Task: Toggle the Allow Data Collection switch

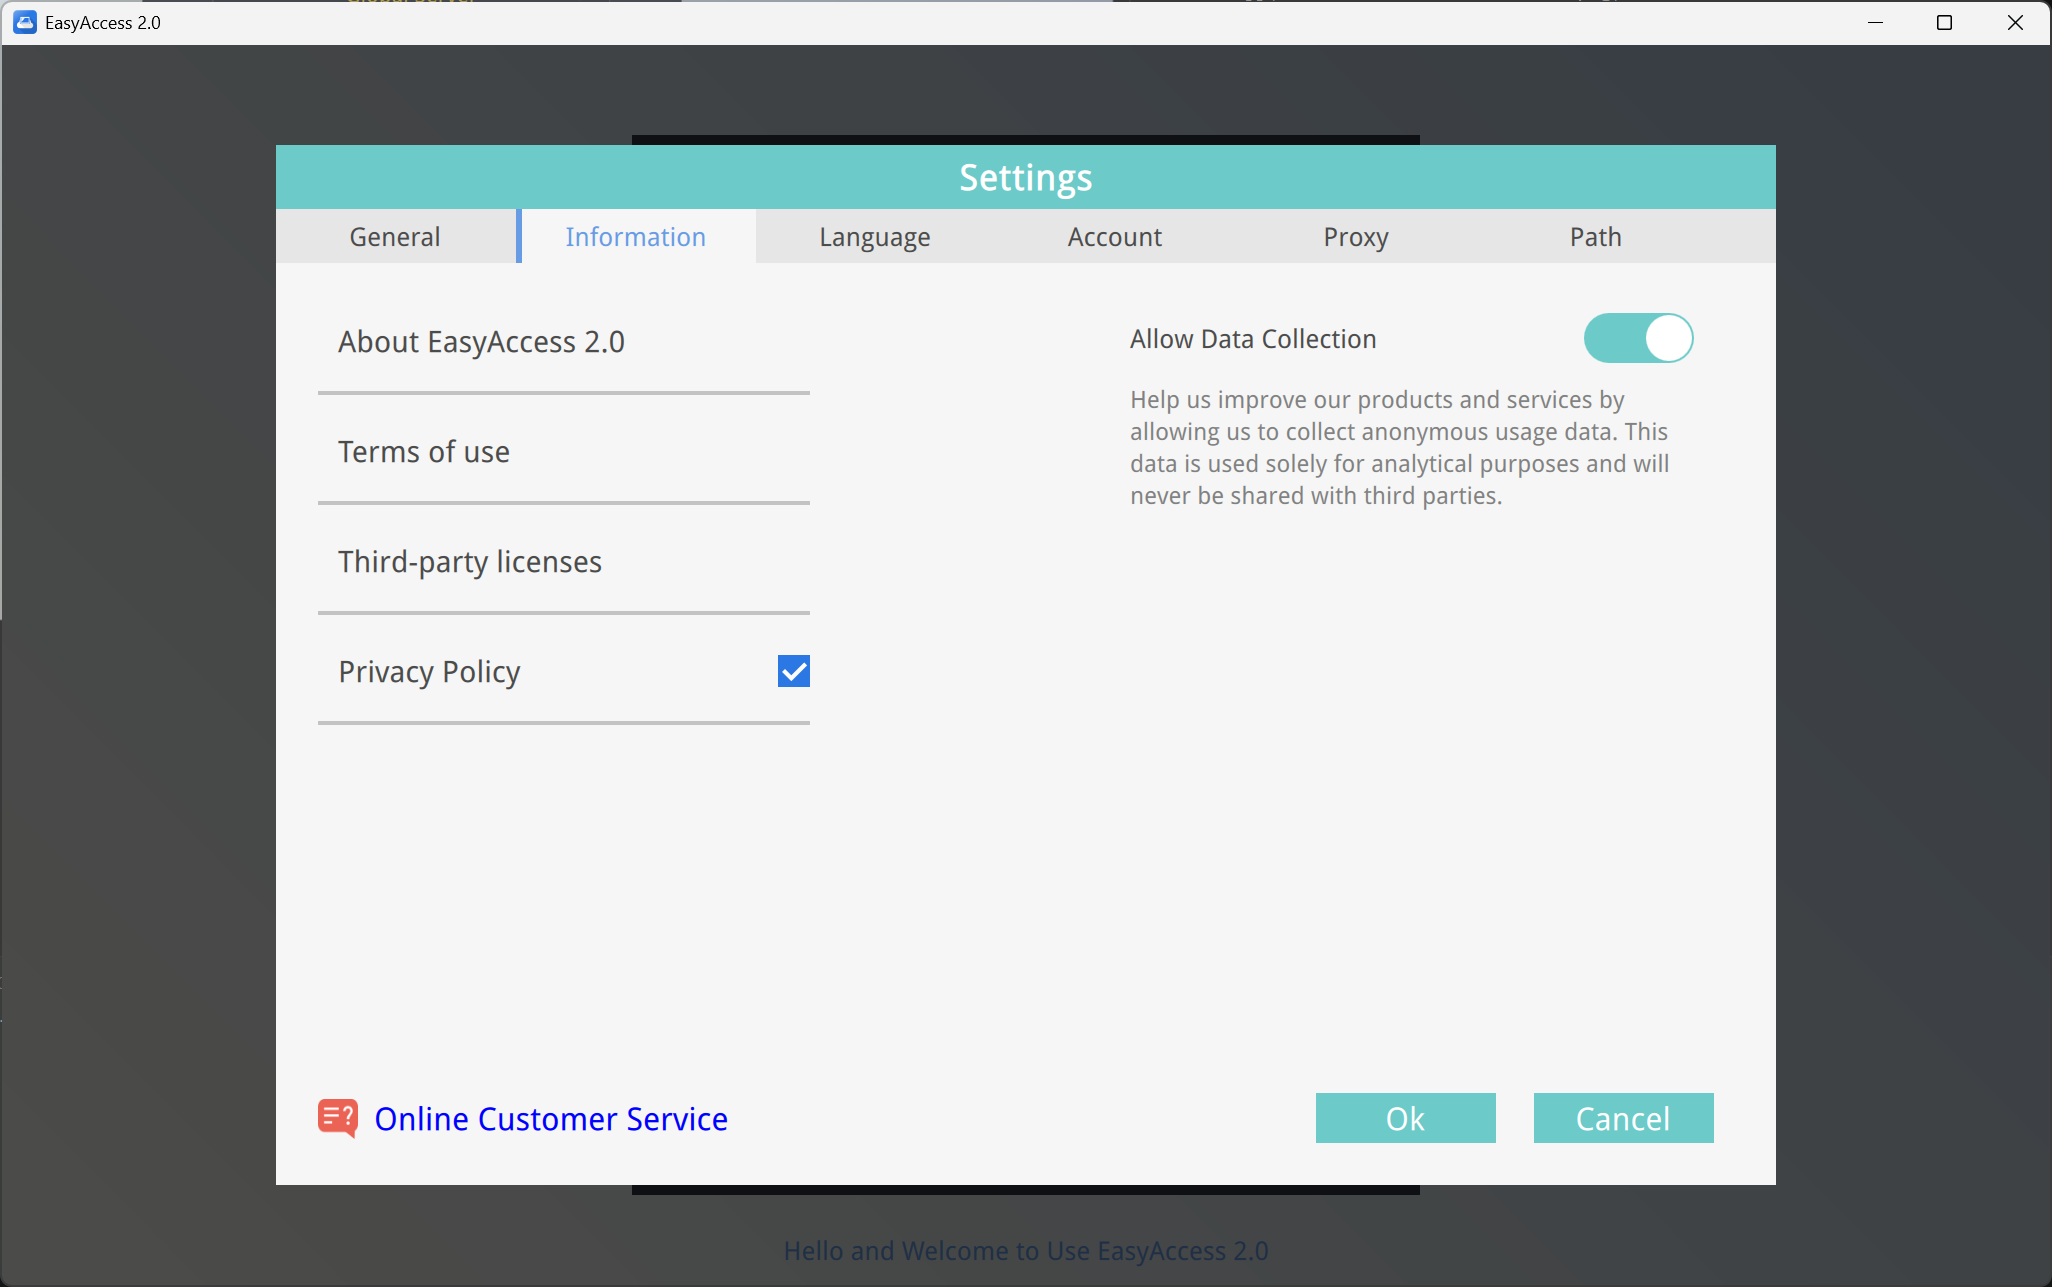Action: [x=1638, y=338]
